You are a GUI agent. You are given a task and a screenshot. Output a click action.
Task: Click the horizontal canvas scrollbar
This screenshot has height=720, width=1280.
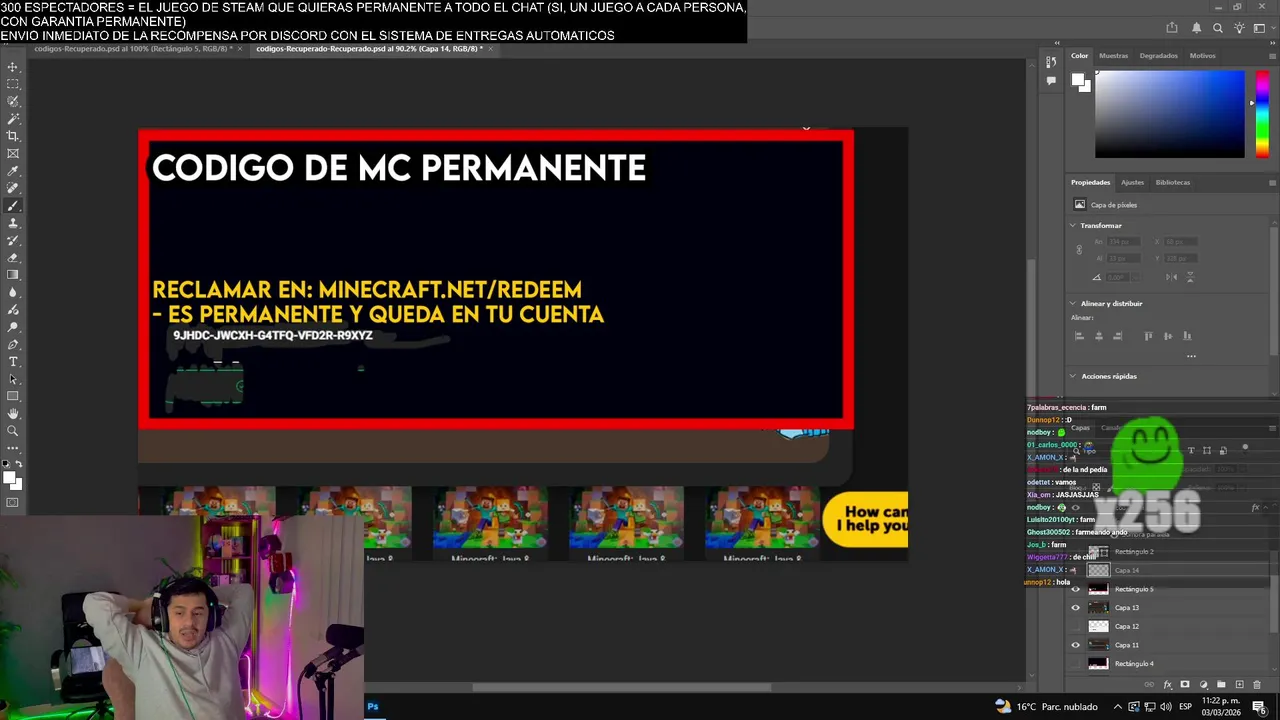tap(621, 687)
